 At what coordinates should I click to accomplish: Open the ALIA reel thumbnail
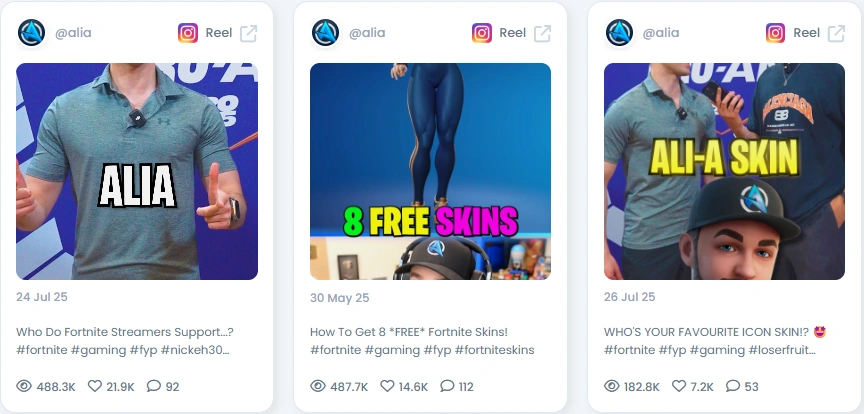pyautogui.click(x=137, y=171)
